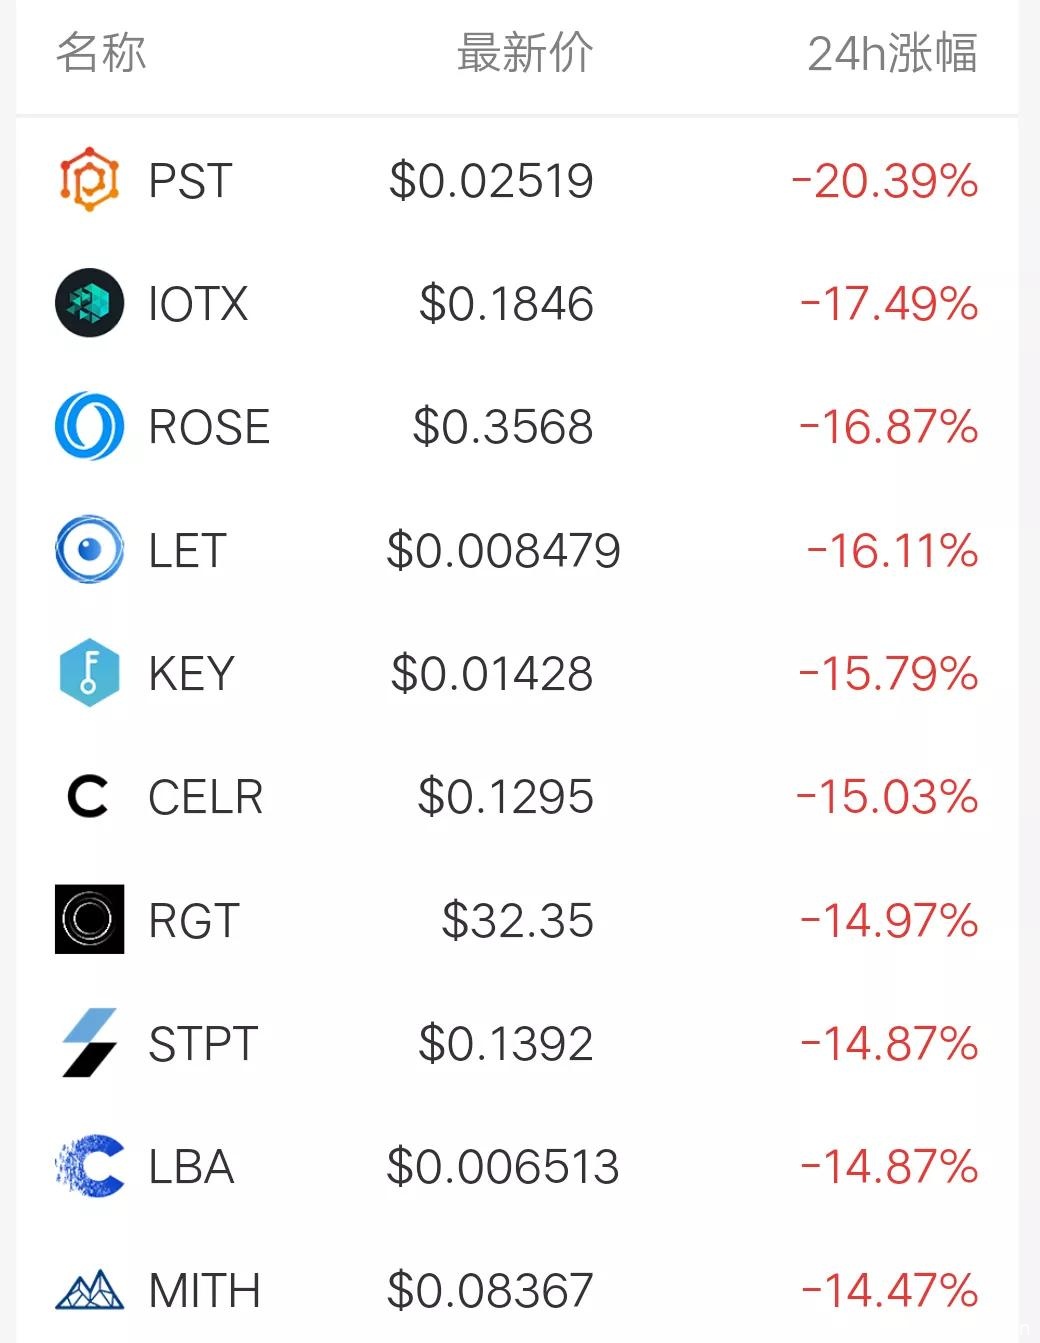This screenshot has width=1040, height=1343.
Task: Select the RGT black square icon
Action: (x=89, y=919)
